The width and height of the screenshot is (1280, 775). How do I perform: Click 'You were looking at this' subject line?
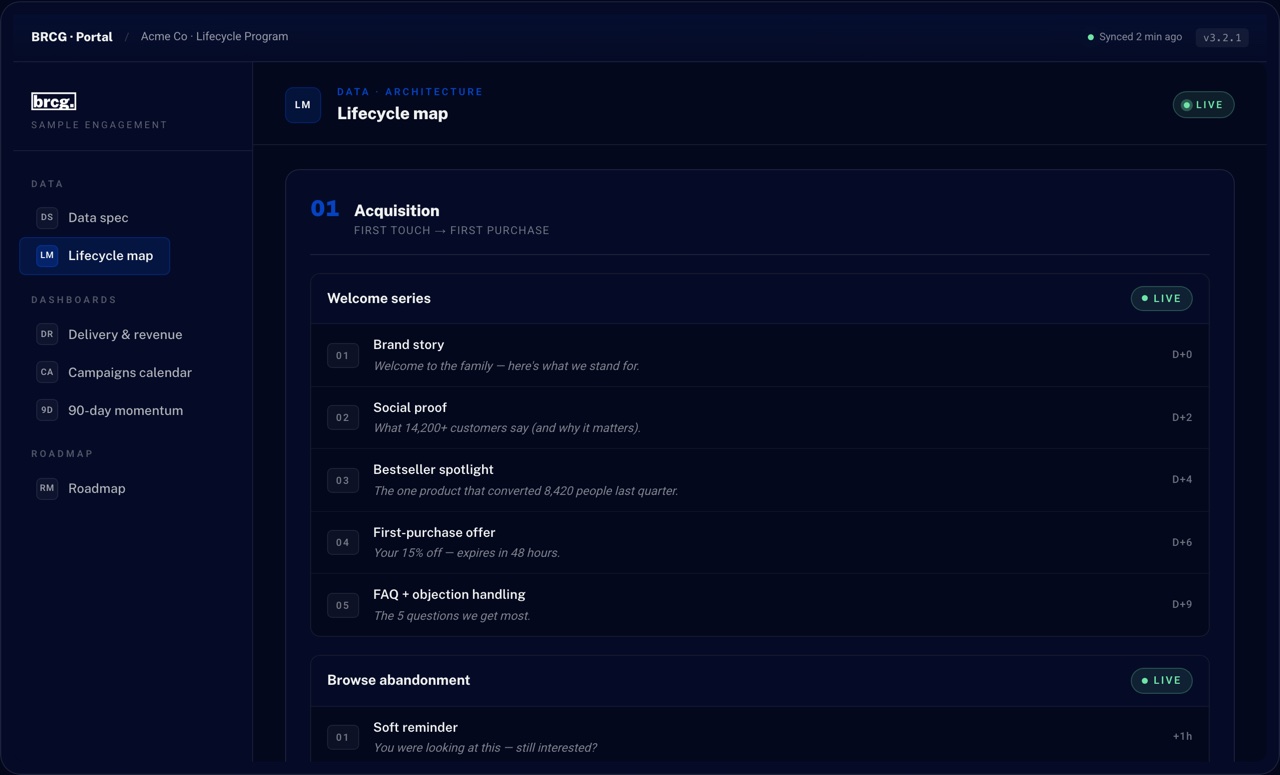[485, 748]
